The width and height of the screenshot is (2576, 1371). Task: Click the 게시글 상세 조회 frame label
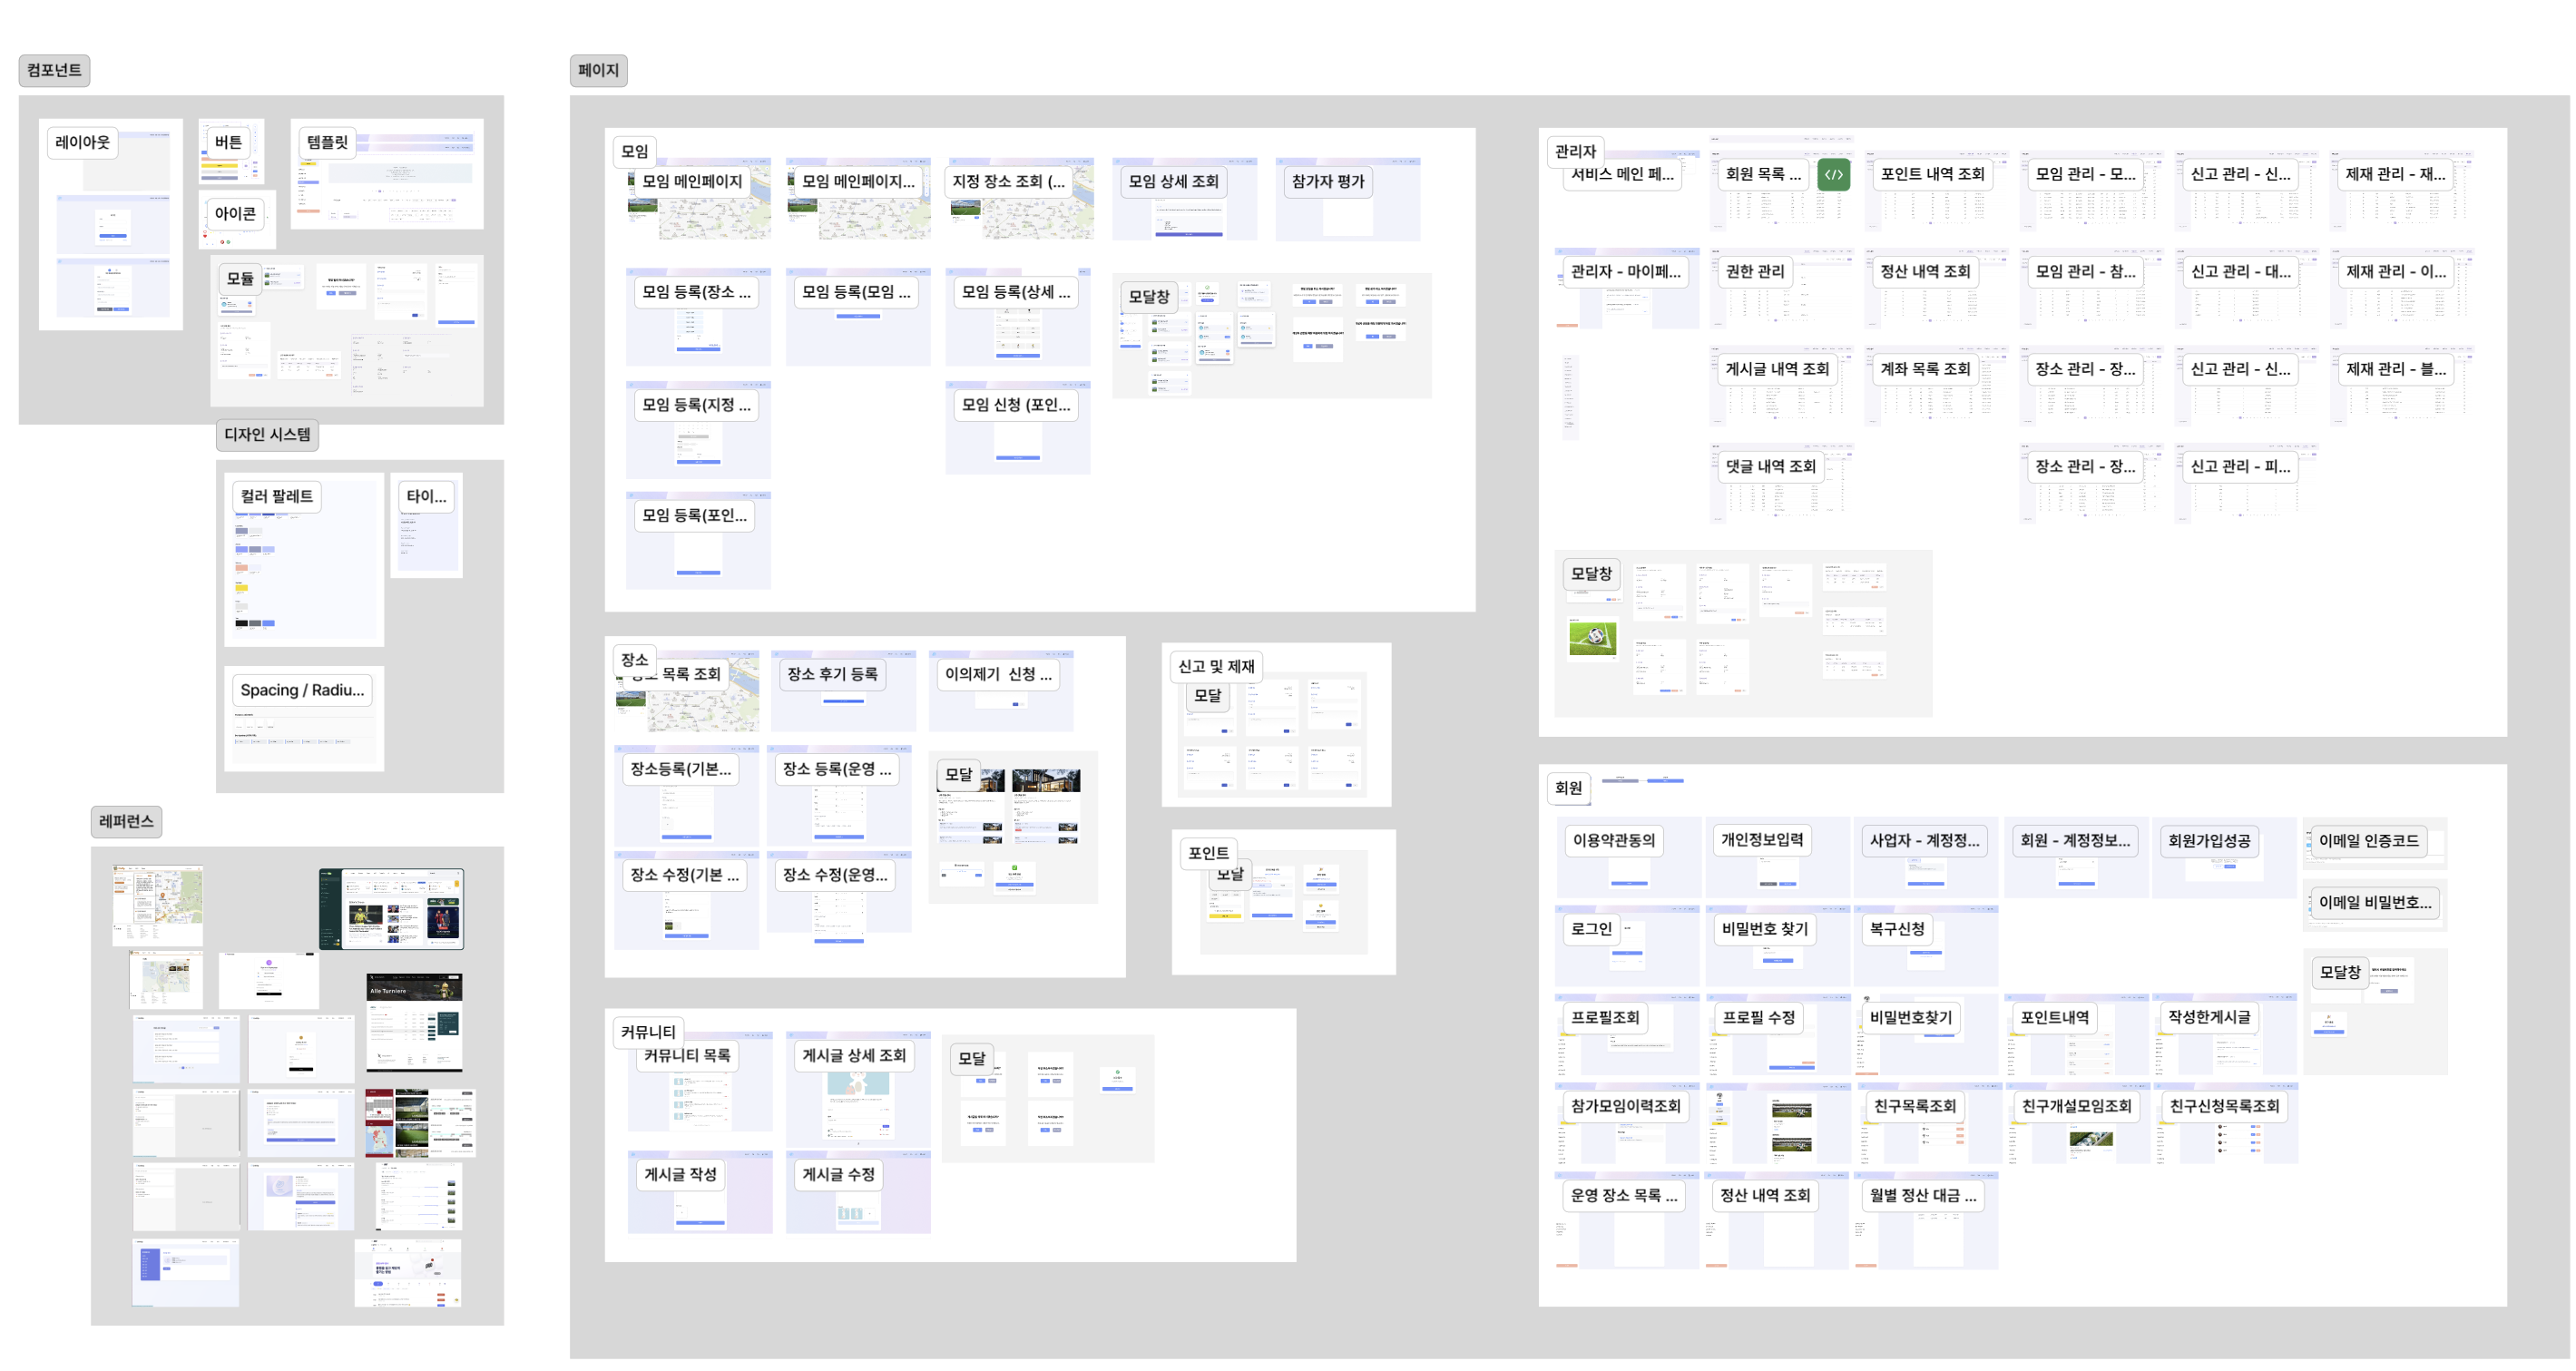(x=854, y=1055)
